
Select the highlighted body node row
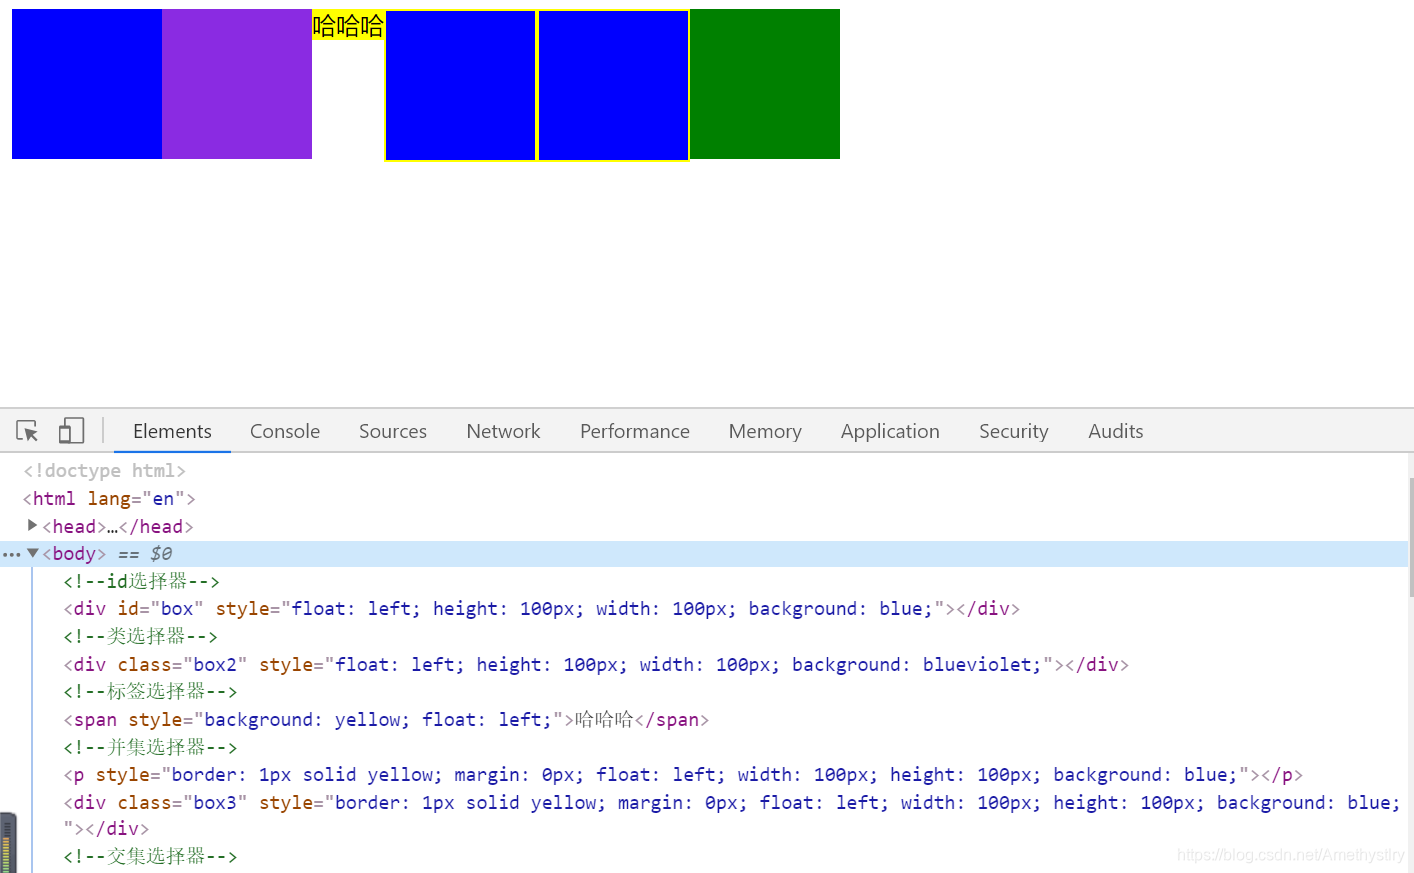tap(704, 554)
